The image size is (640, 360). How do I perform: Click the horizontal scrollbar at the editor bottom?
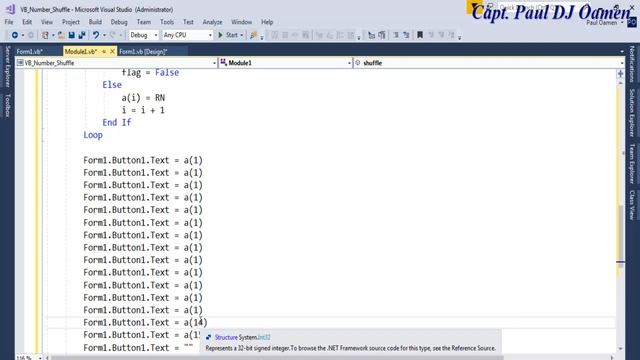point(278,358)
